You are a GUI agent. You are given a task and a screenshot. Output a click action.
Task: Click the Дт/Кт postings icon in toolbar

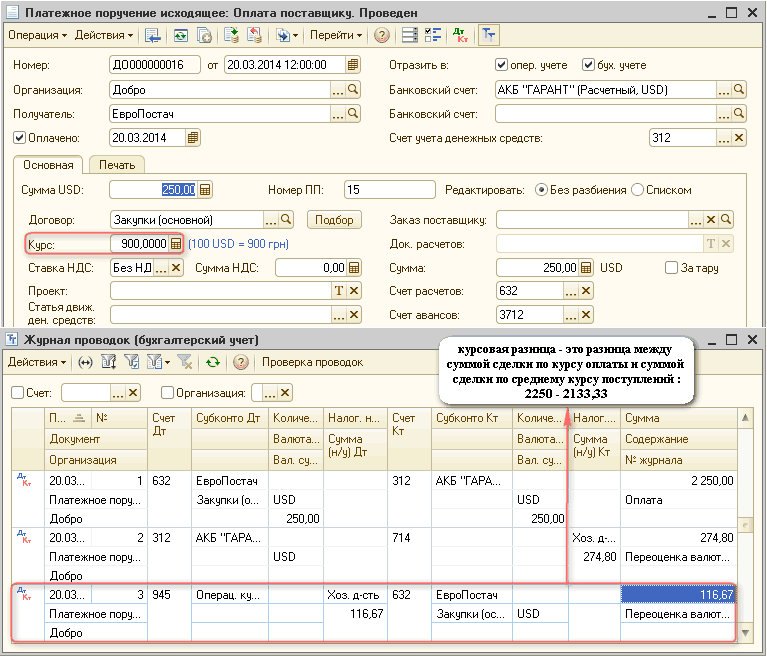point(461,35)
